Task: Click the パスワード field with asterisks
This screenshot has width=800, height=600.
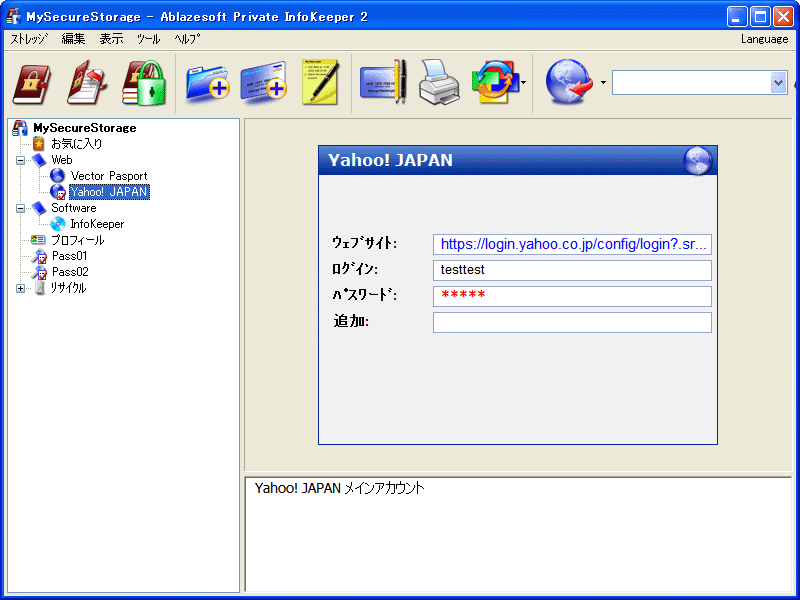Action: [x=572, y=296]
